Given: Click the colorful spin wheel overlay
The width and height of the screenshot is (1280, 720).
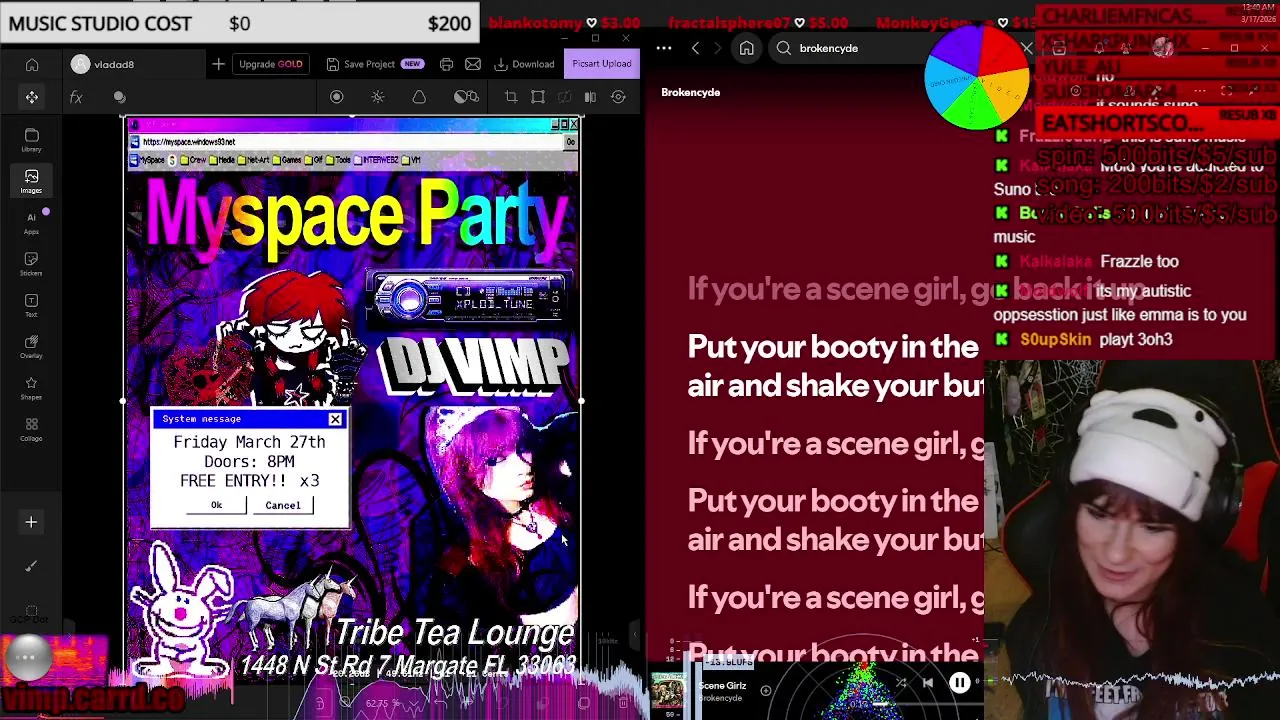Looking at the screenshot, I should 977,78.
